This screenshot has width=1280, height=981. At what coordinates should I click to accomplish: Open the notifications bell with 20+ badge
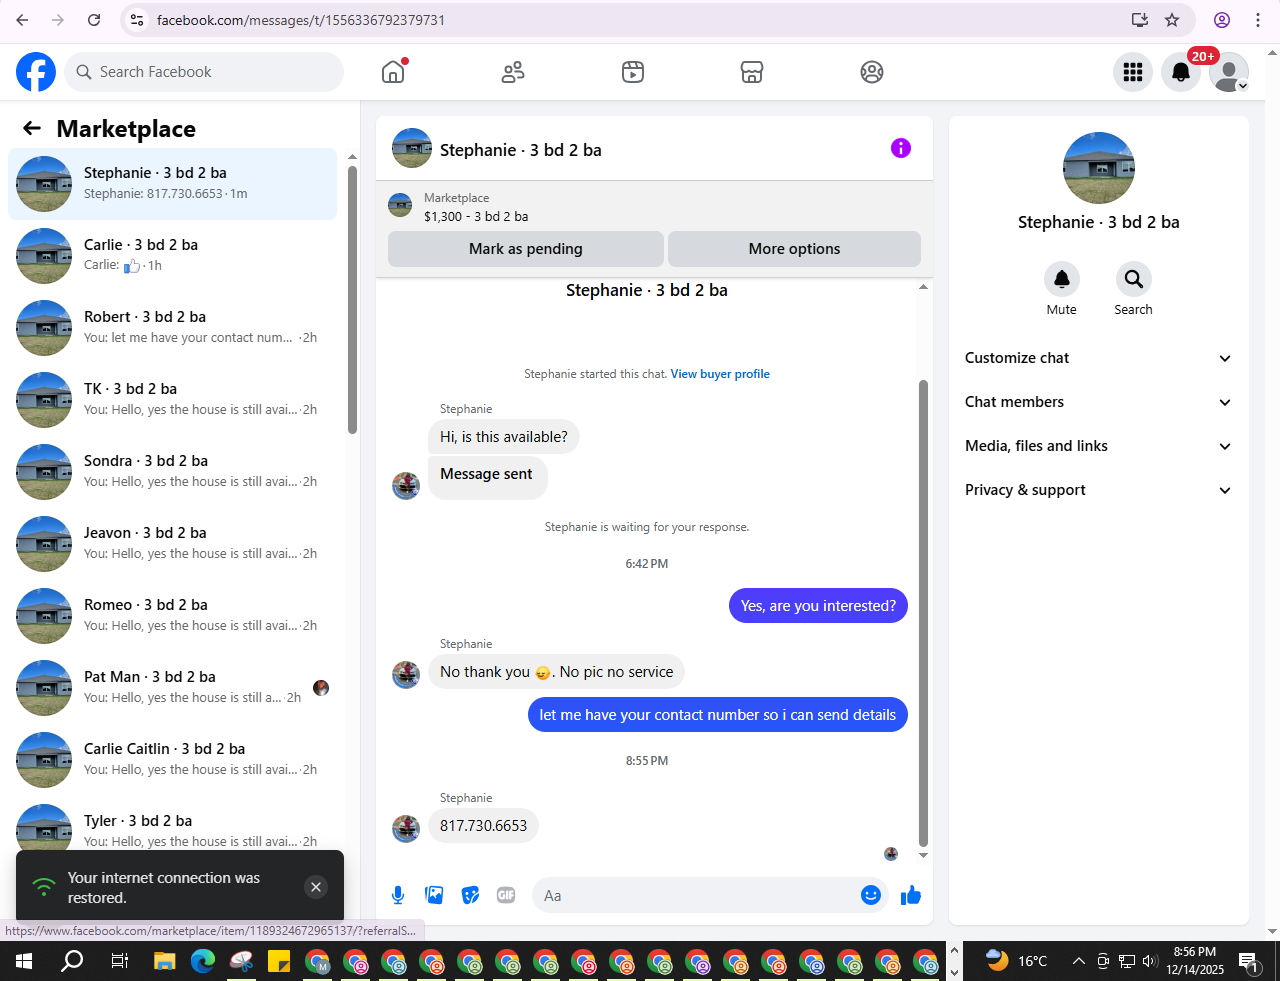1181,72
